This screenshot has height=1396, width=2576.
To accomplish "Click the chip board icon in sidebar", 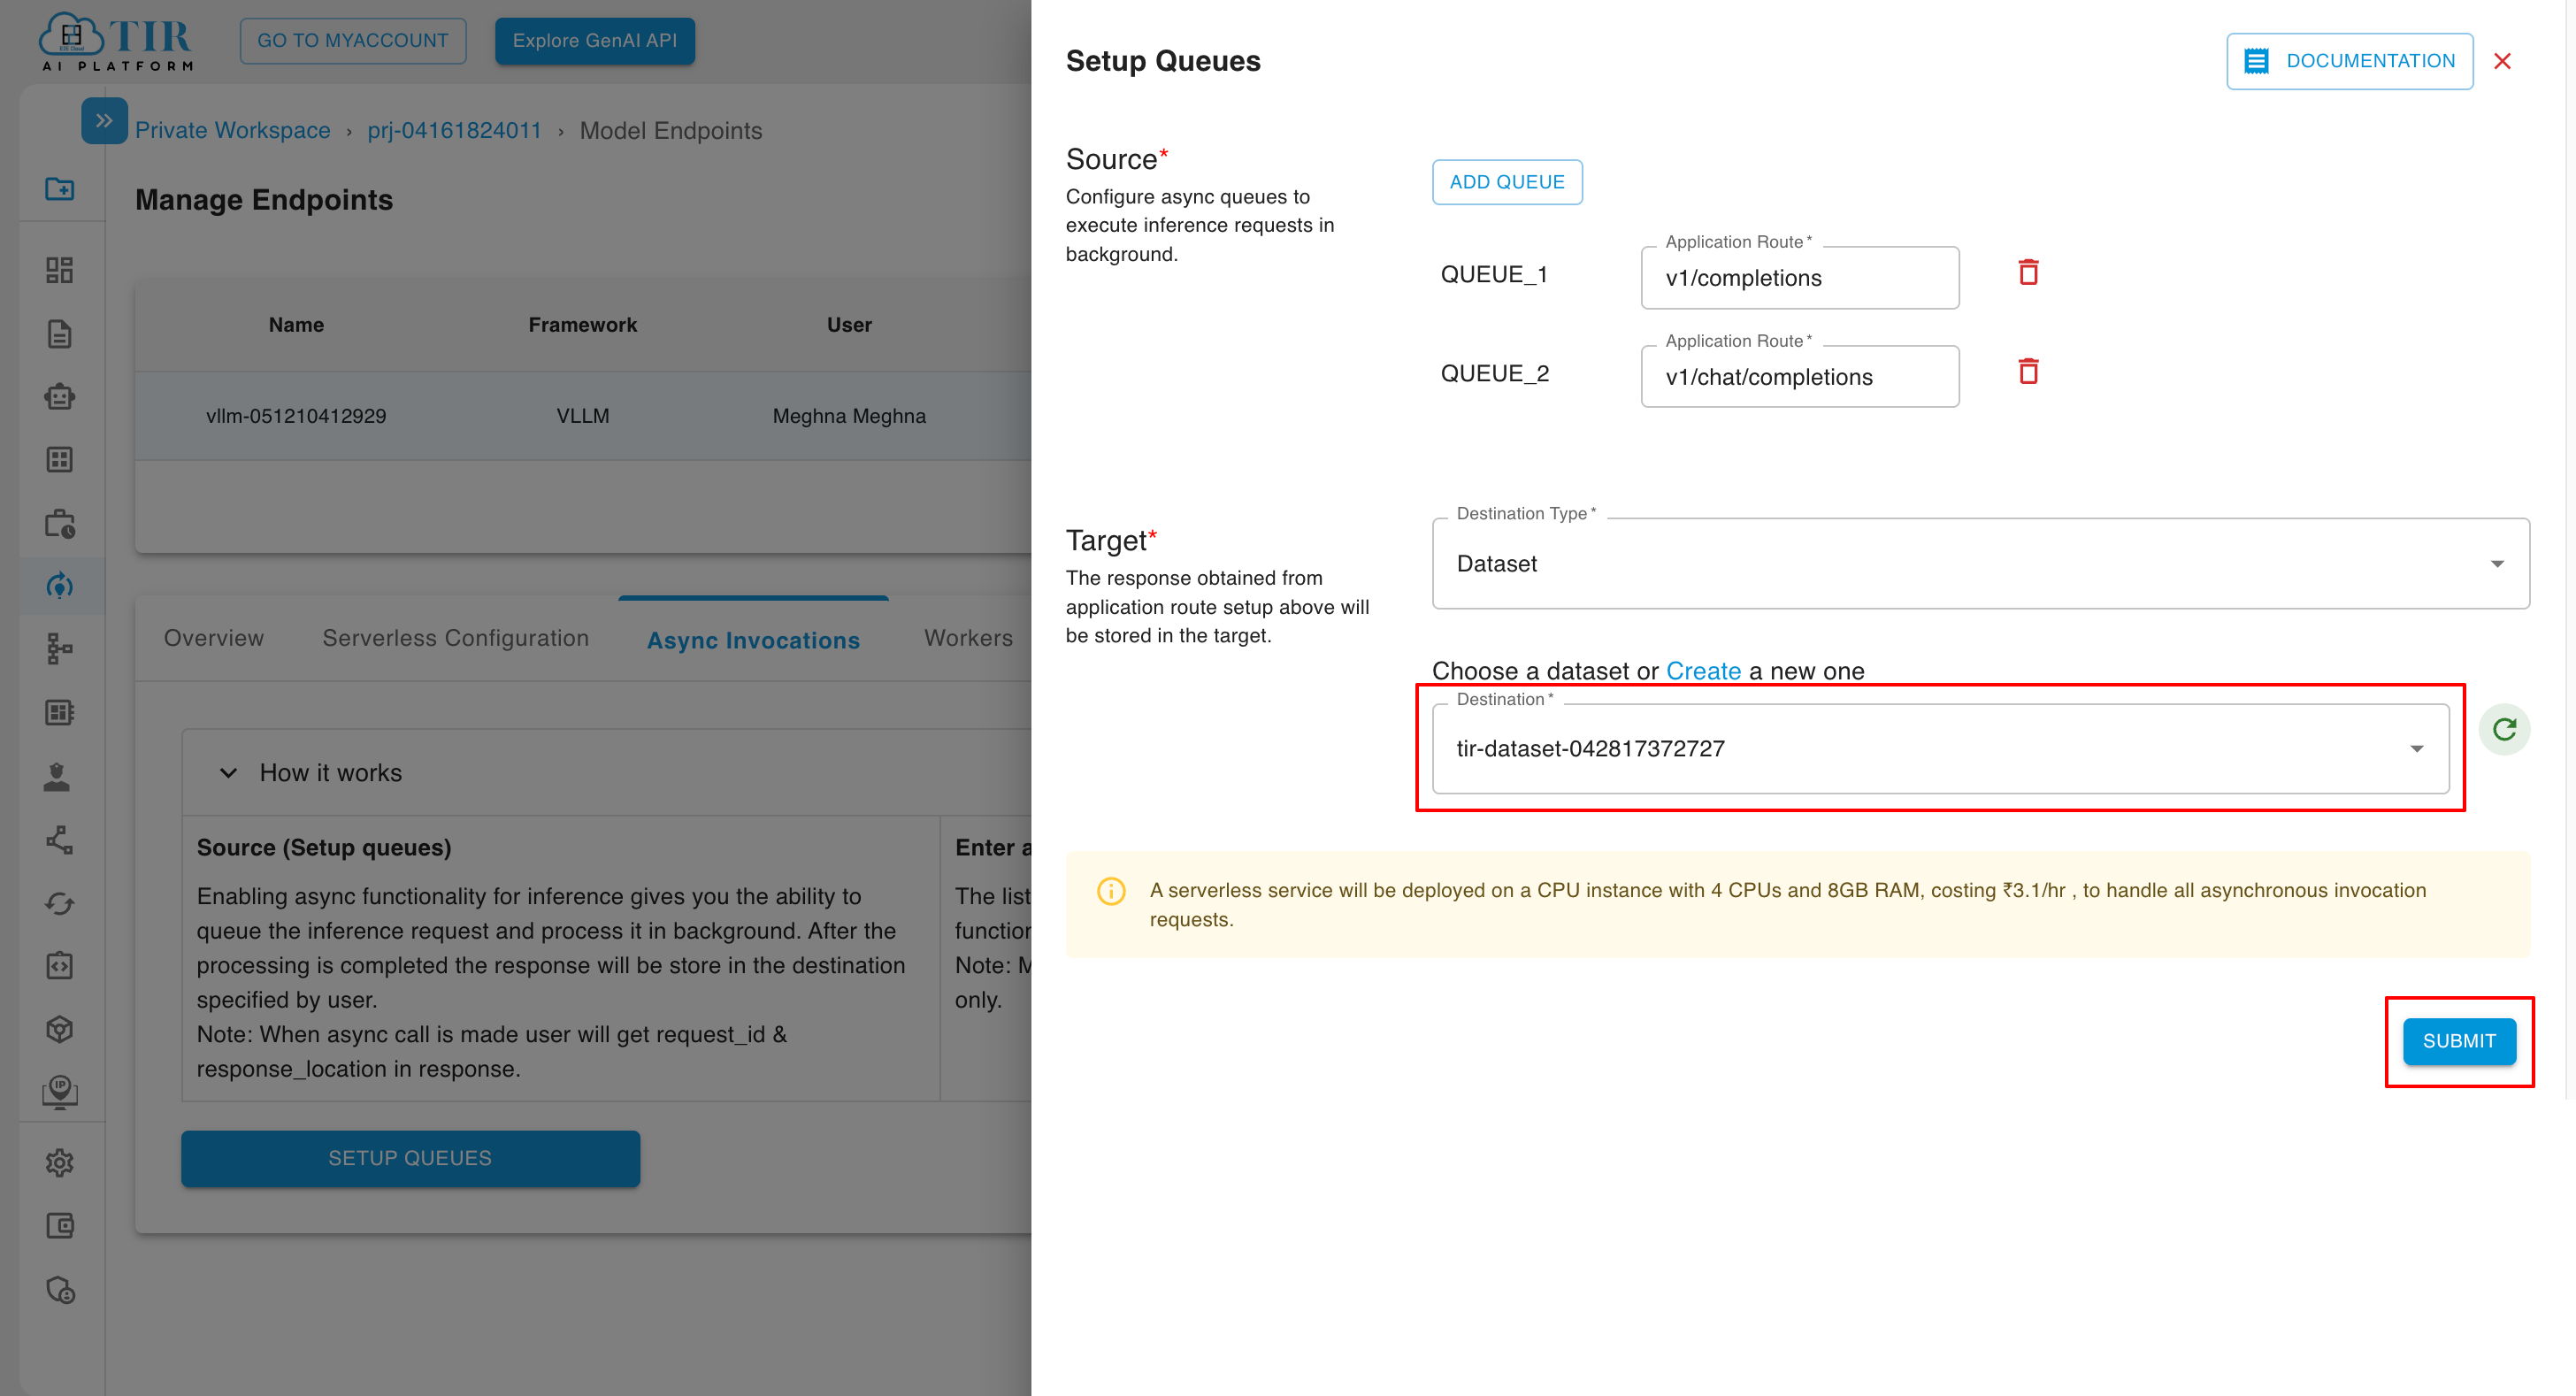I will [60, 713].
